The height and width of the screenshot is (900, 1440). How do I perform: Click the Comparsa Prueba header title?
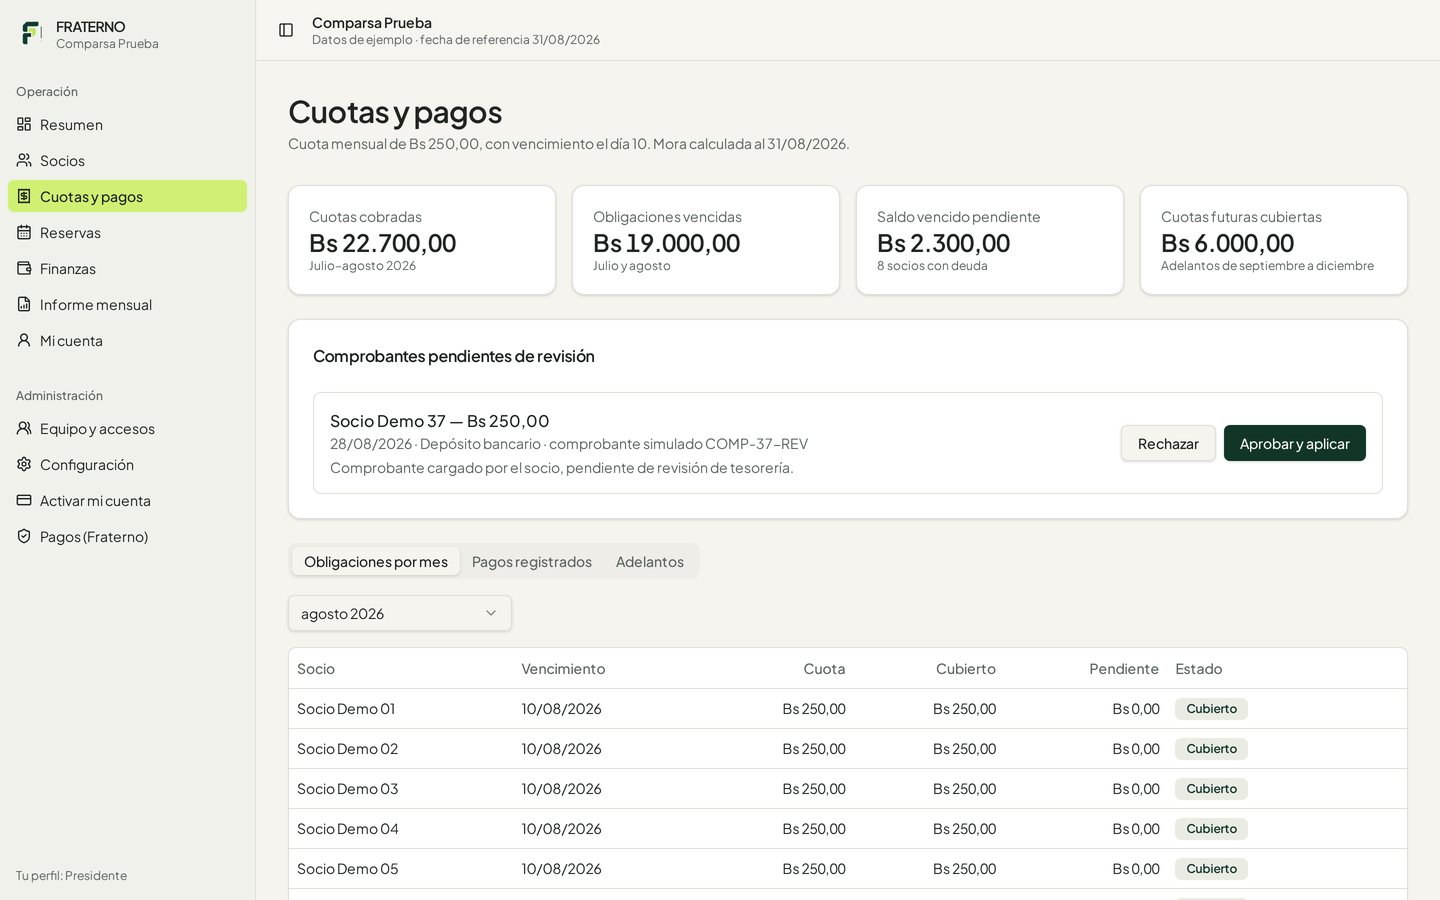[x=372, y=22]
